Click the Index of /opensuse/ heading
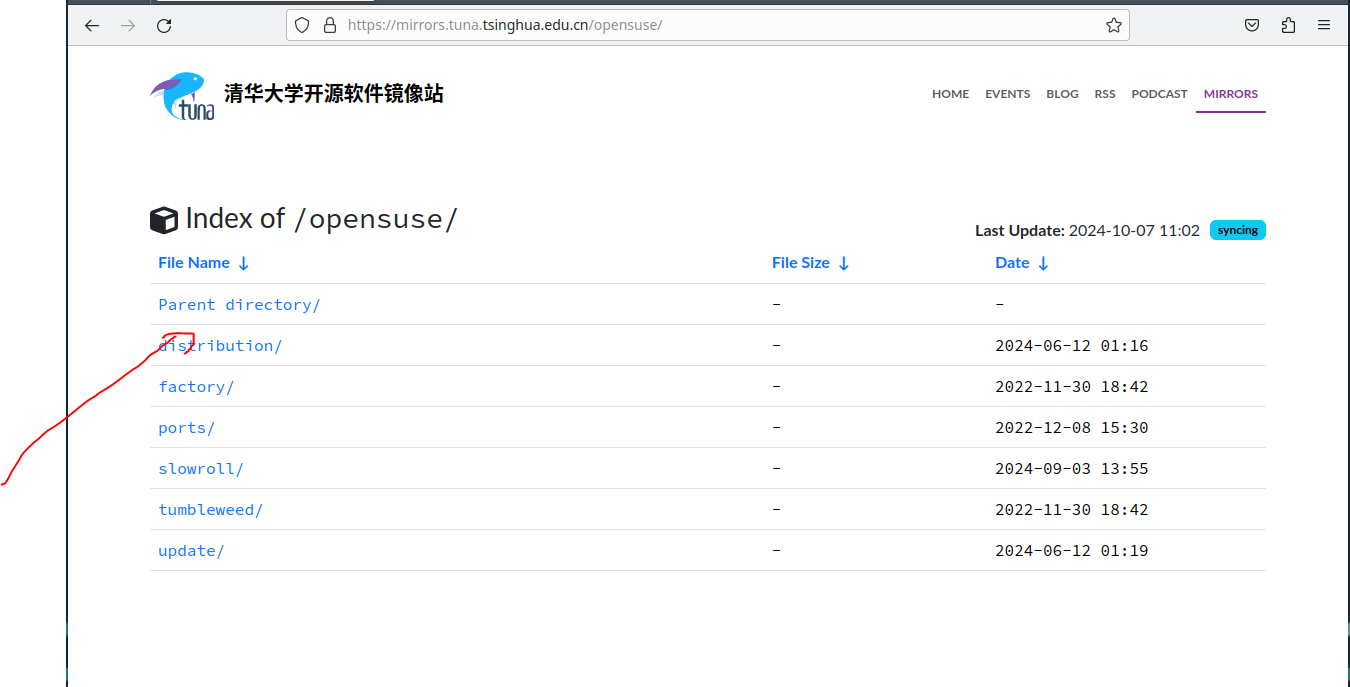The image size is (1350, 687). point(321,219)
